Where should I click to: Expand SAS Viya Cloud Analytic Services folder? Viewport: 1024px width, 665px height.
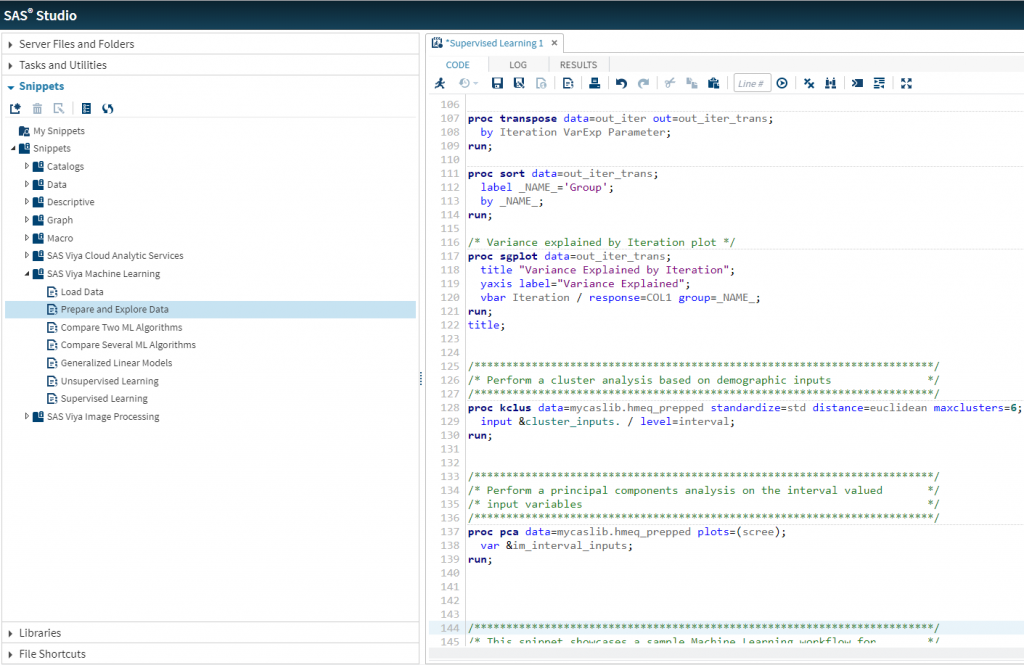coord(27,255)
